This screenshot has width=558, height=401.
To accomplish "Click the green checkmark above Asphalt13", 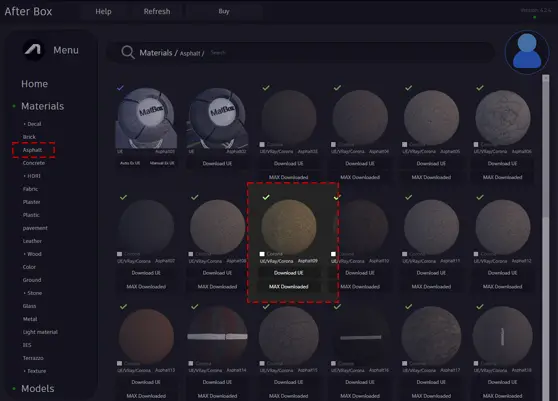I will 123,306.
